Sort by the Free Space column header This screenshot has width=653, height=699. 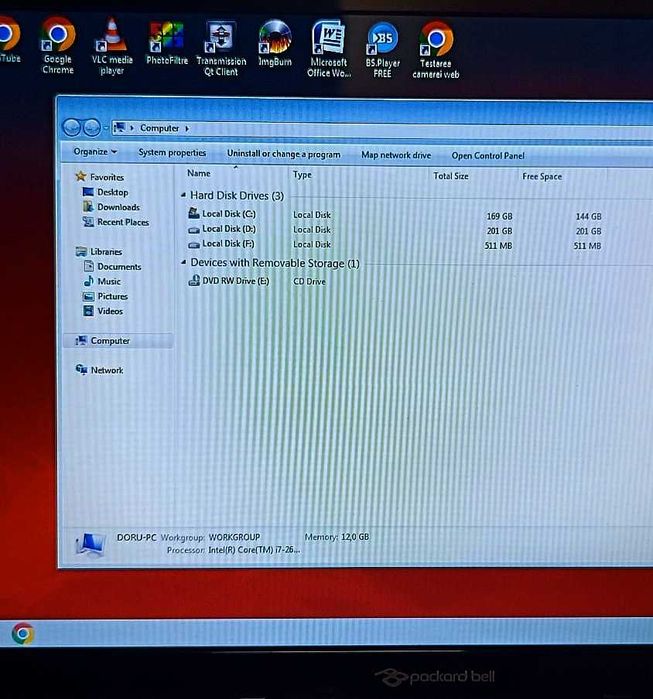[542, 177]
